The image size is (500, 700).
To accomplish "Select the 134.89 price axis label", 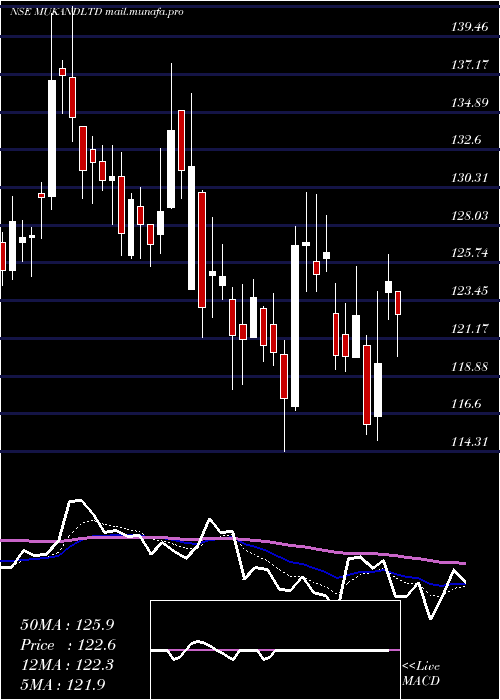I will (x=470, y=103).
